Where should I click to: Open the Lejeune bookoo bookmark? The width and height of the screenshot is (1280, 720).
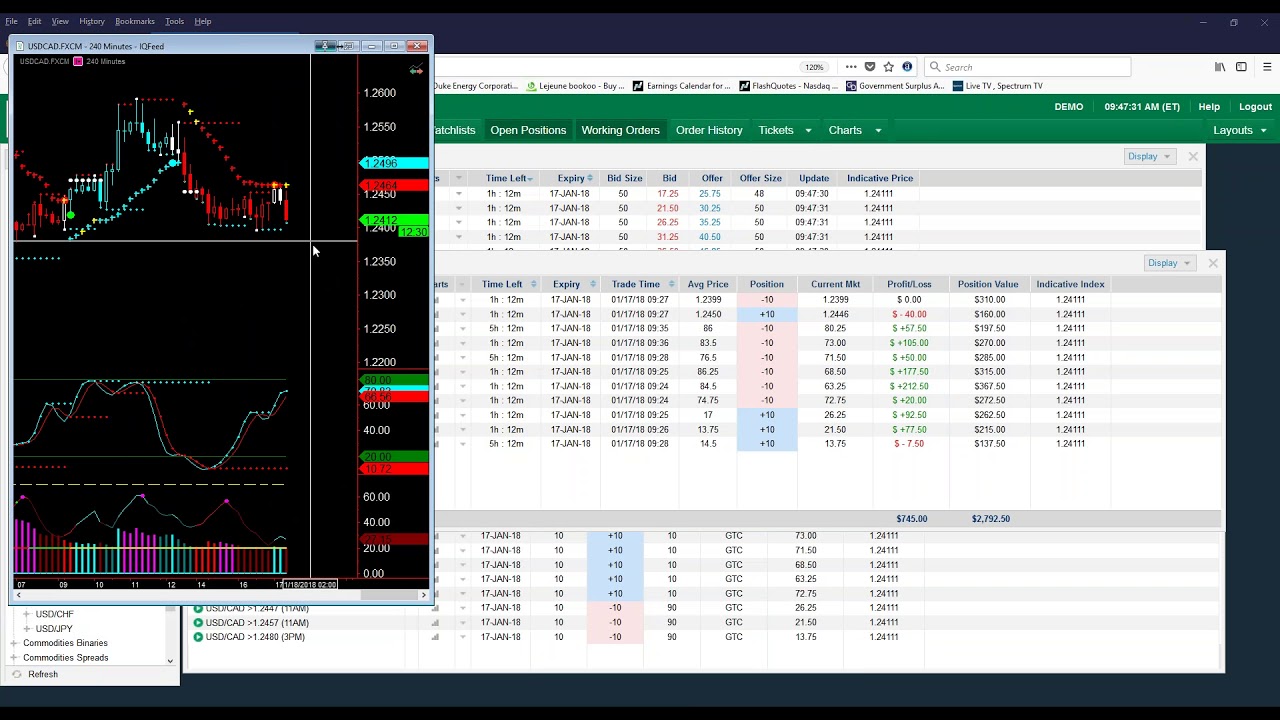575,86
